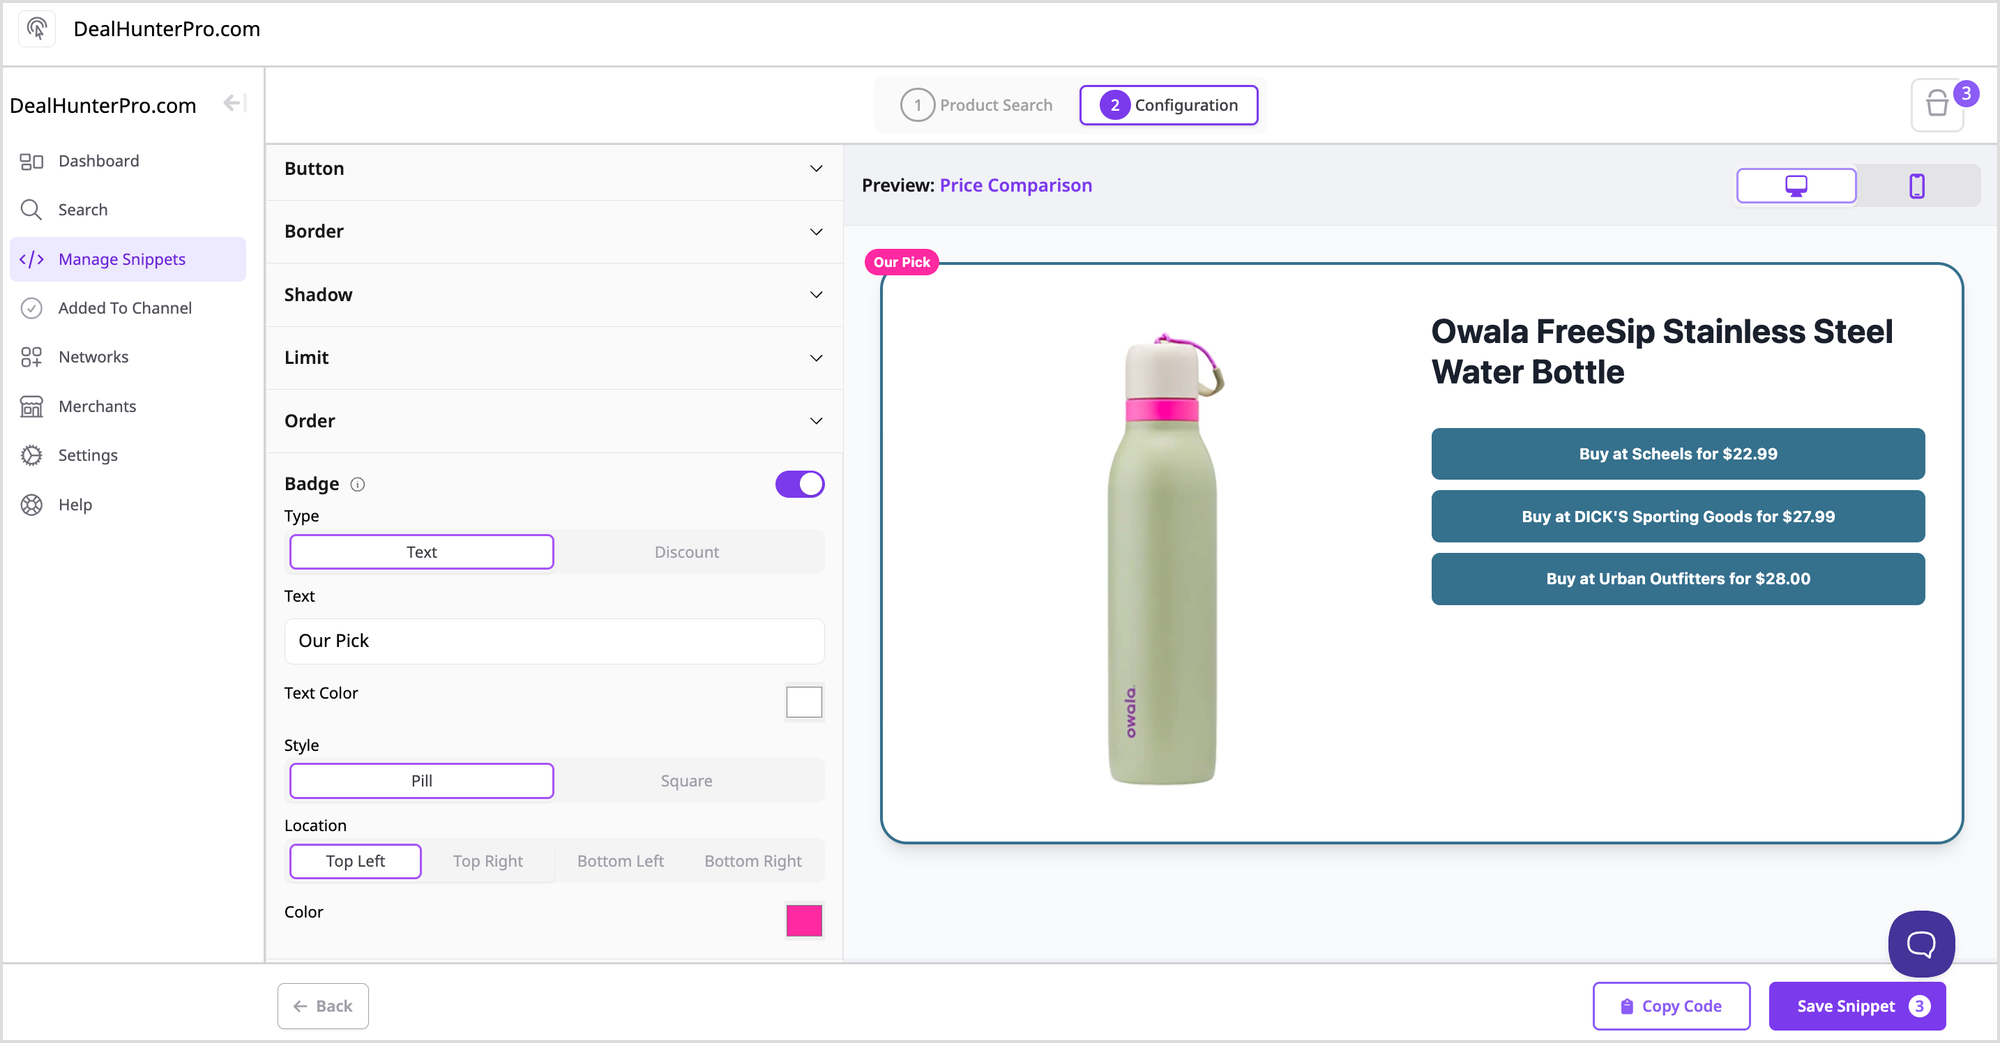The height and width of the screenshot is (1043, 2000).
Task: Open Search in the sidebar menu
Action: (128, 210)
